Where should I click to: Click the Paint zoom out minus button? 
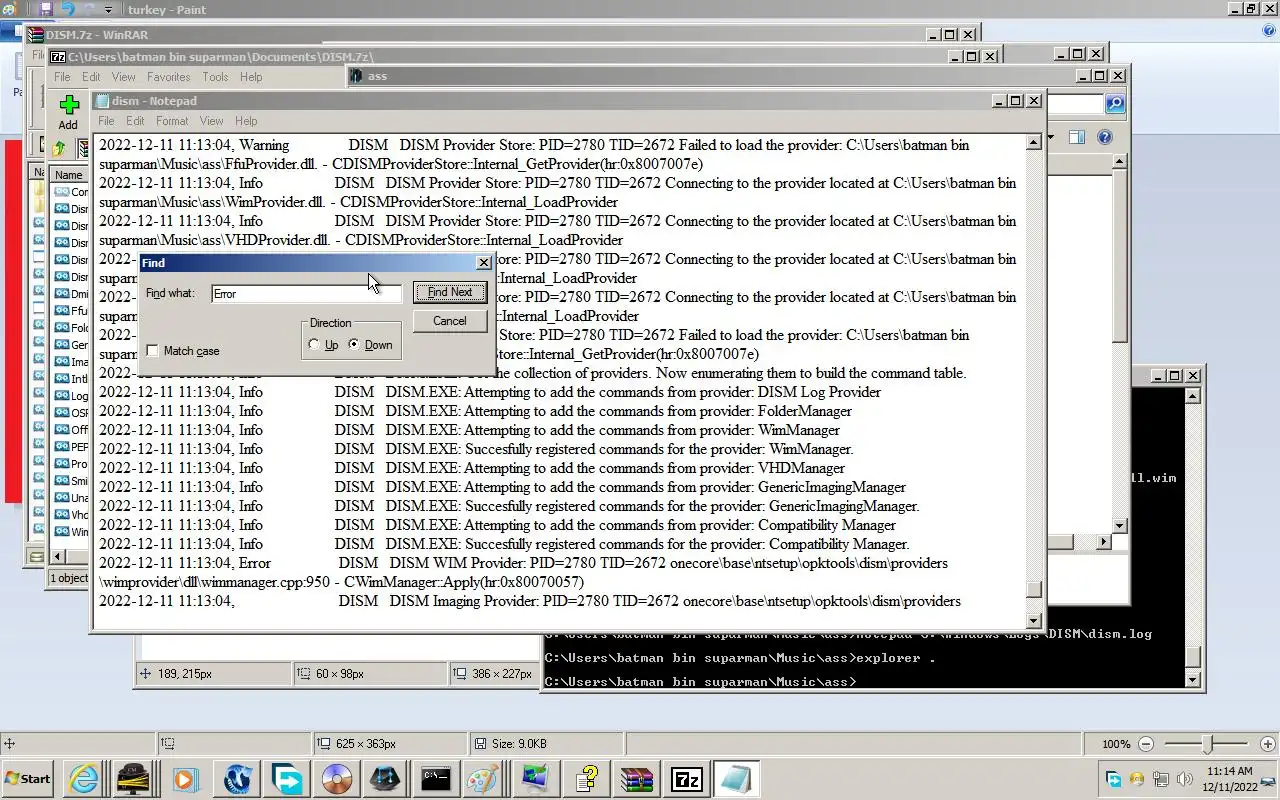tap(1146, 744)
